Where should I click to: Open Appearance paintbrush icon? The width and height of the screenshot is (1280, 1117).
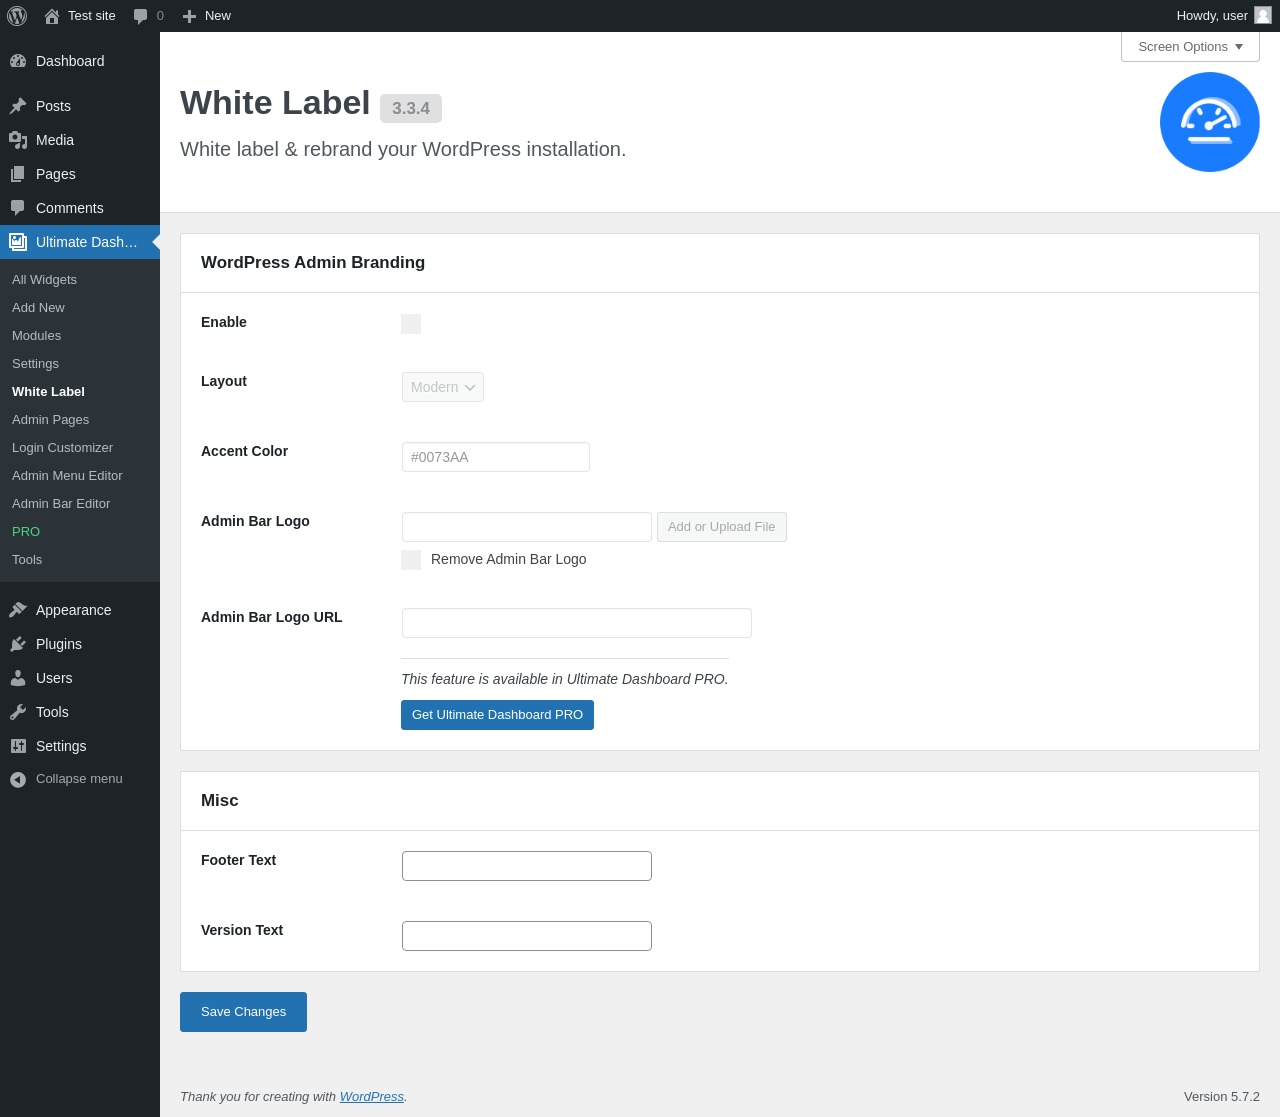[x=18, y=610]
